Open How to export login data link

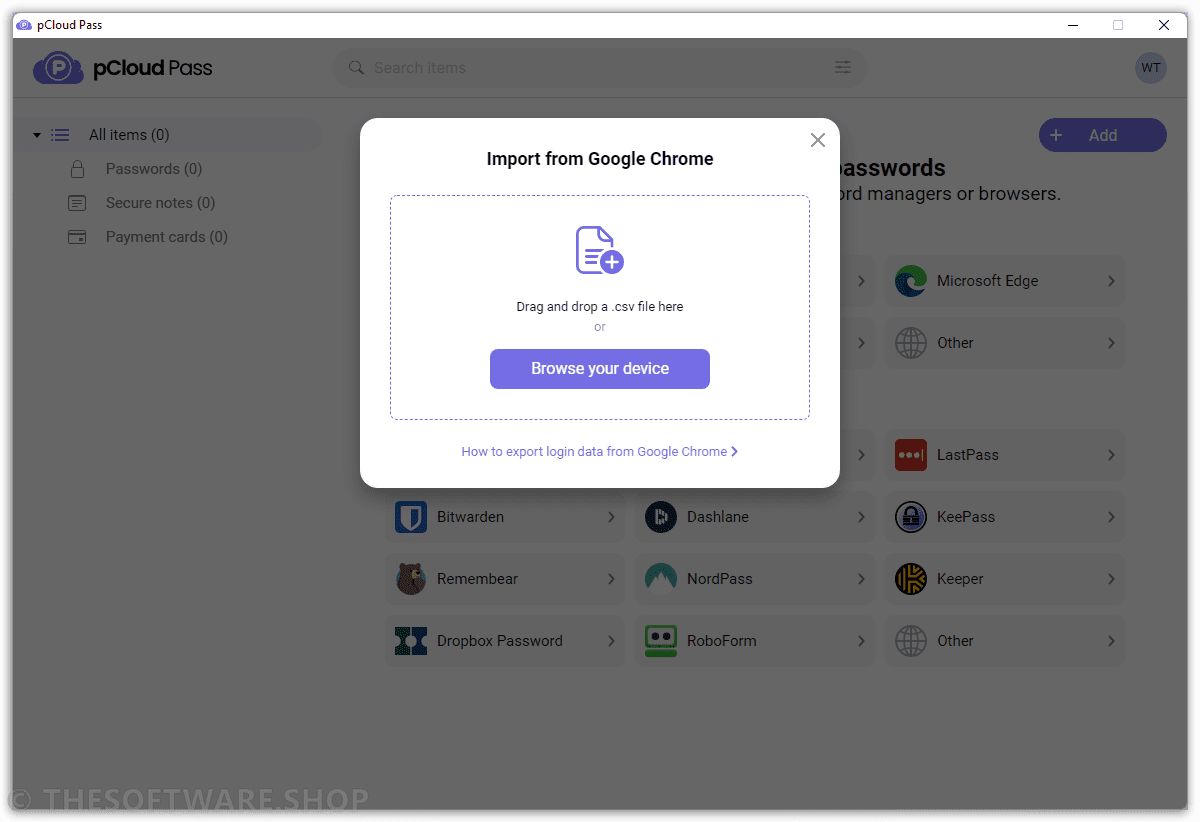600,451
